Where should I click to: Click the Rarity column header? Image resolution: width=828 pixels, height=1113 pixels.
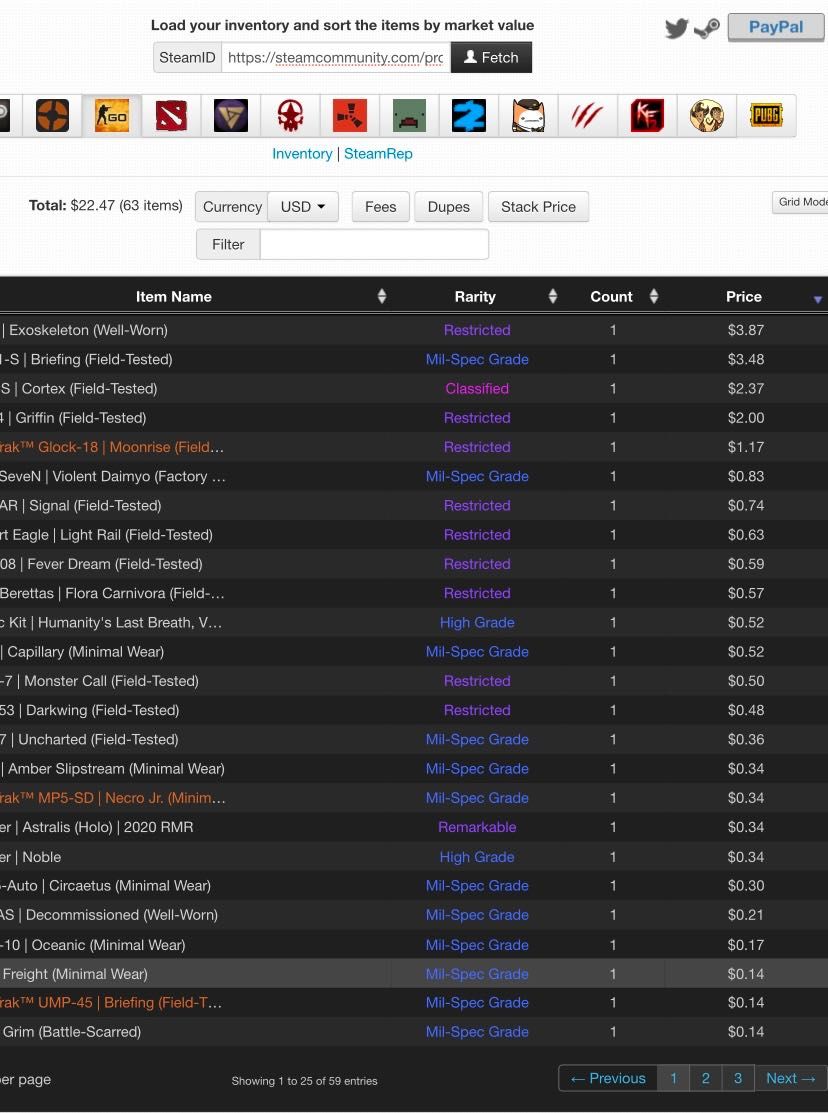point(475,297)
